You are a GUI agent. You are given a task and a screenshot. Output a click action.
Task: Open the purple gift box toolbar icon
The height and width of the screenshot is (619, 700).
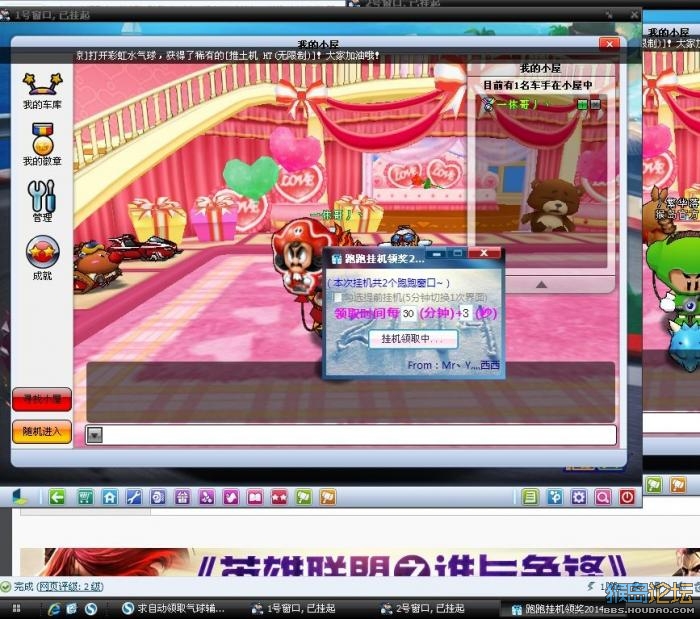pyautogui.click(x=182, y=497)
